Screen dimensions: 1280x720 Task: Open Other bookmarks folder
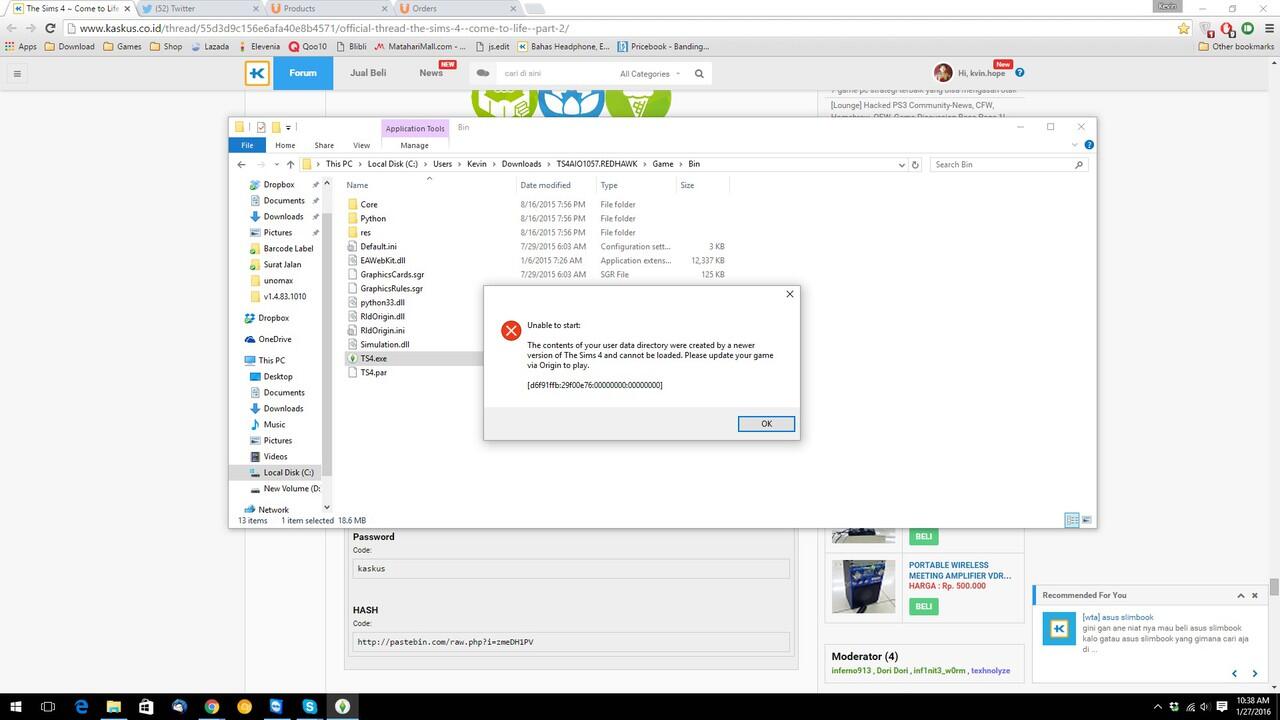pos(1236,46)
